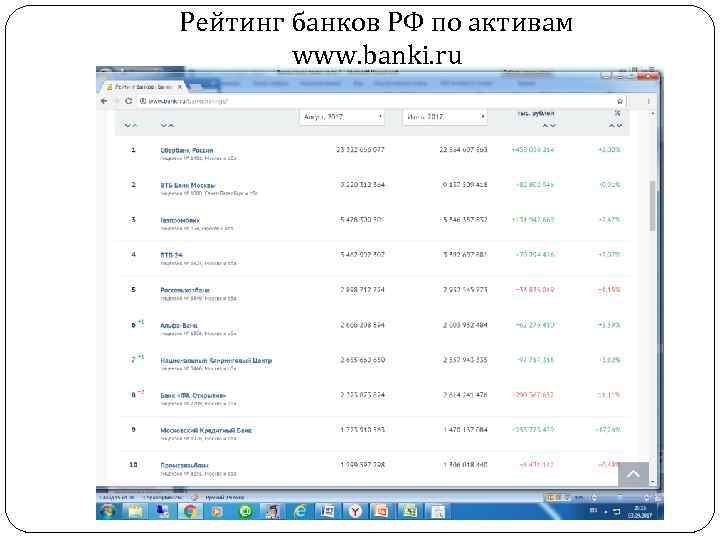Bookmark page with the star icon
The image size is (720, 540).
click(x=620, y=101)
